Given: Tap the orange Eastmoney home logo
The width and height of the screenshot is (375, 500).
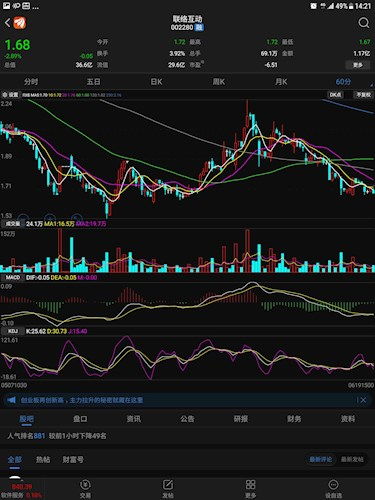Looking at the screenshot, I should click(20, 23).
